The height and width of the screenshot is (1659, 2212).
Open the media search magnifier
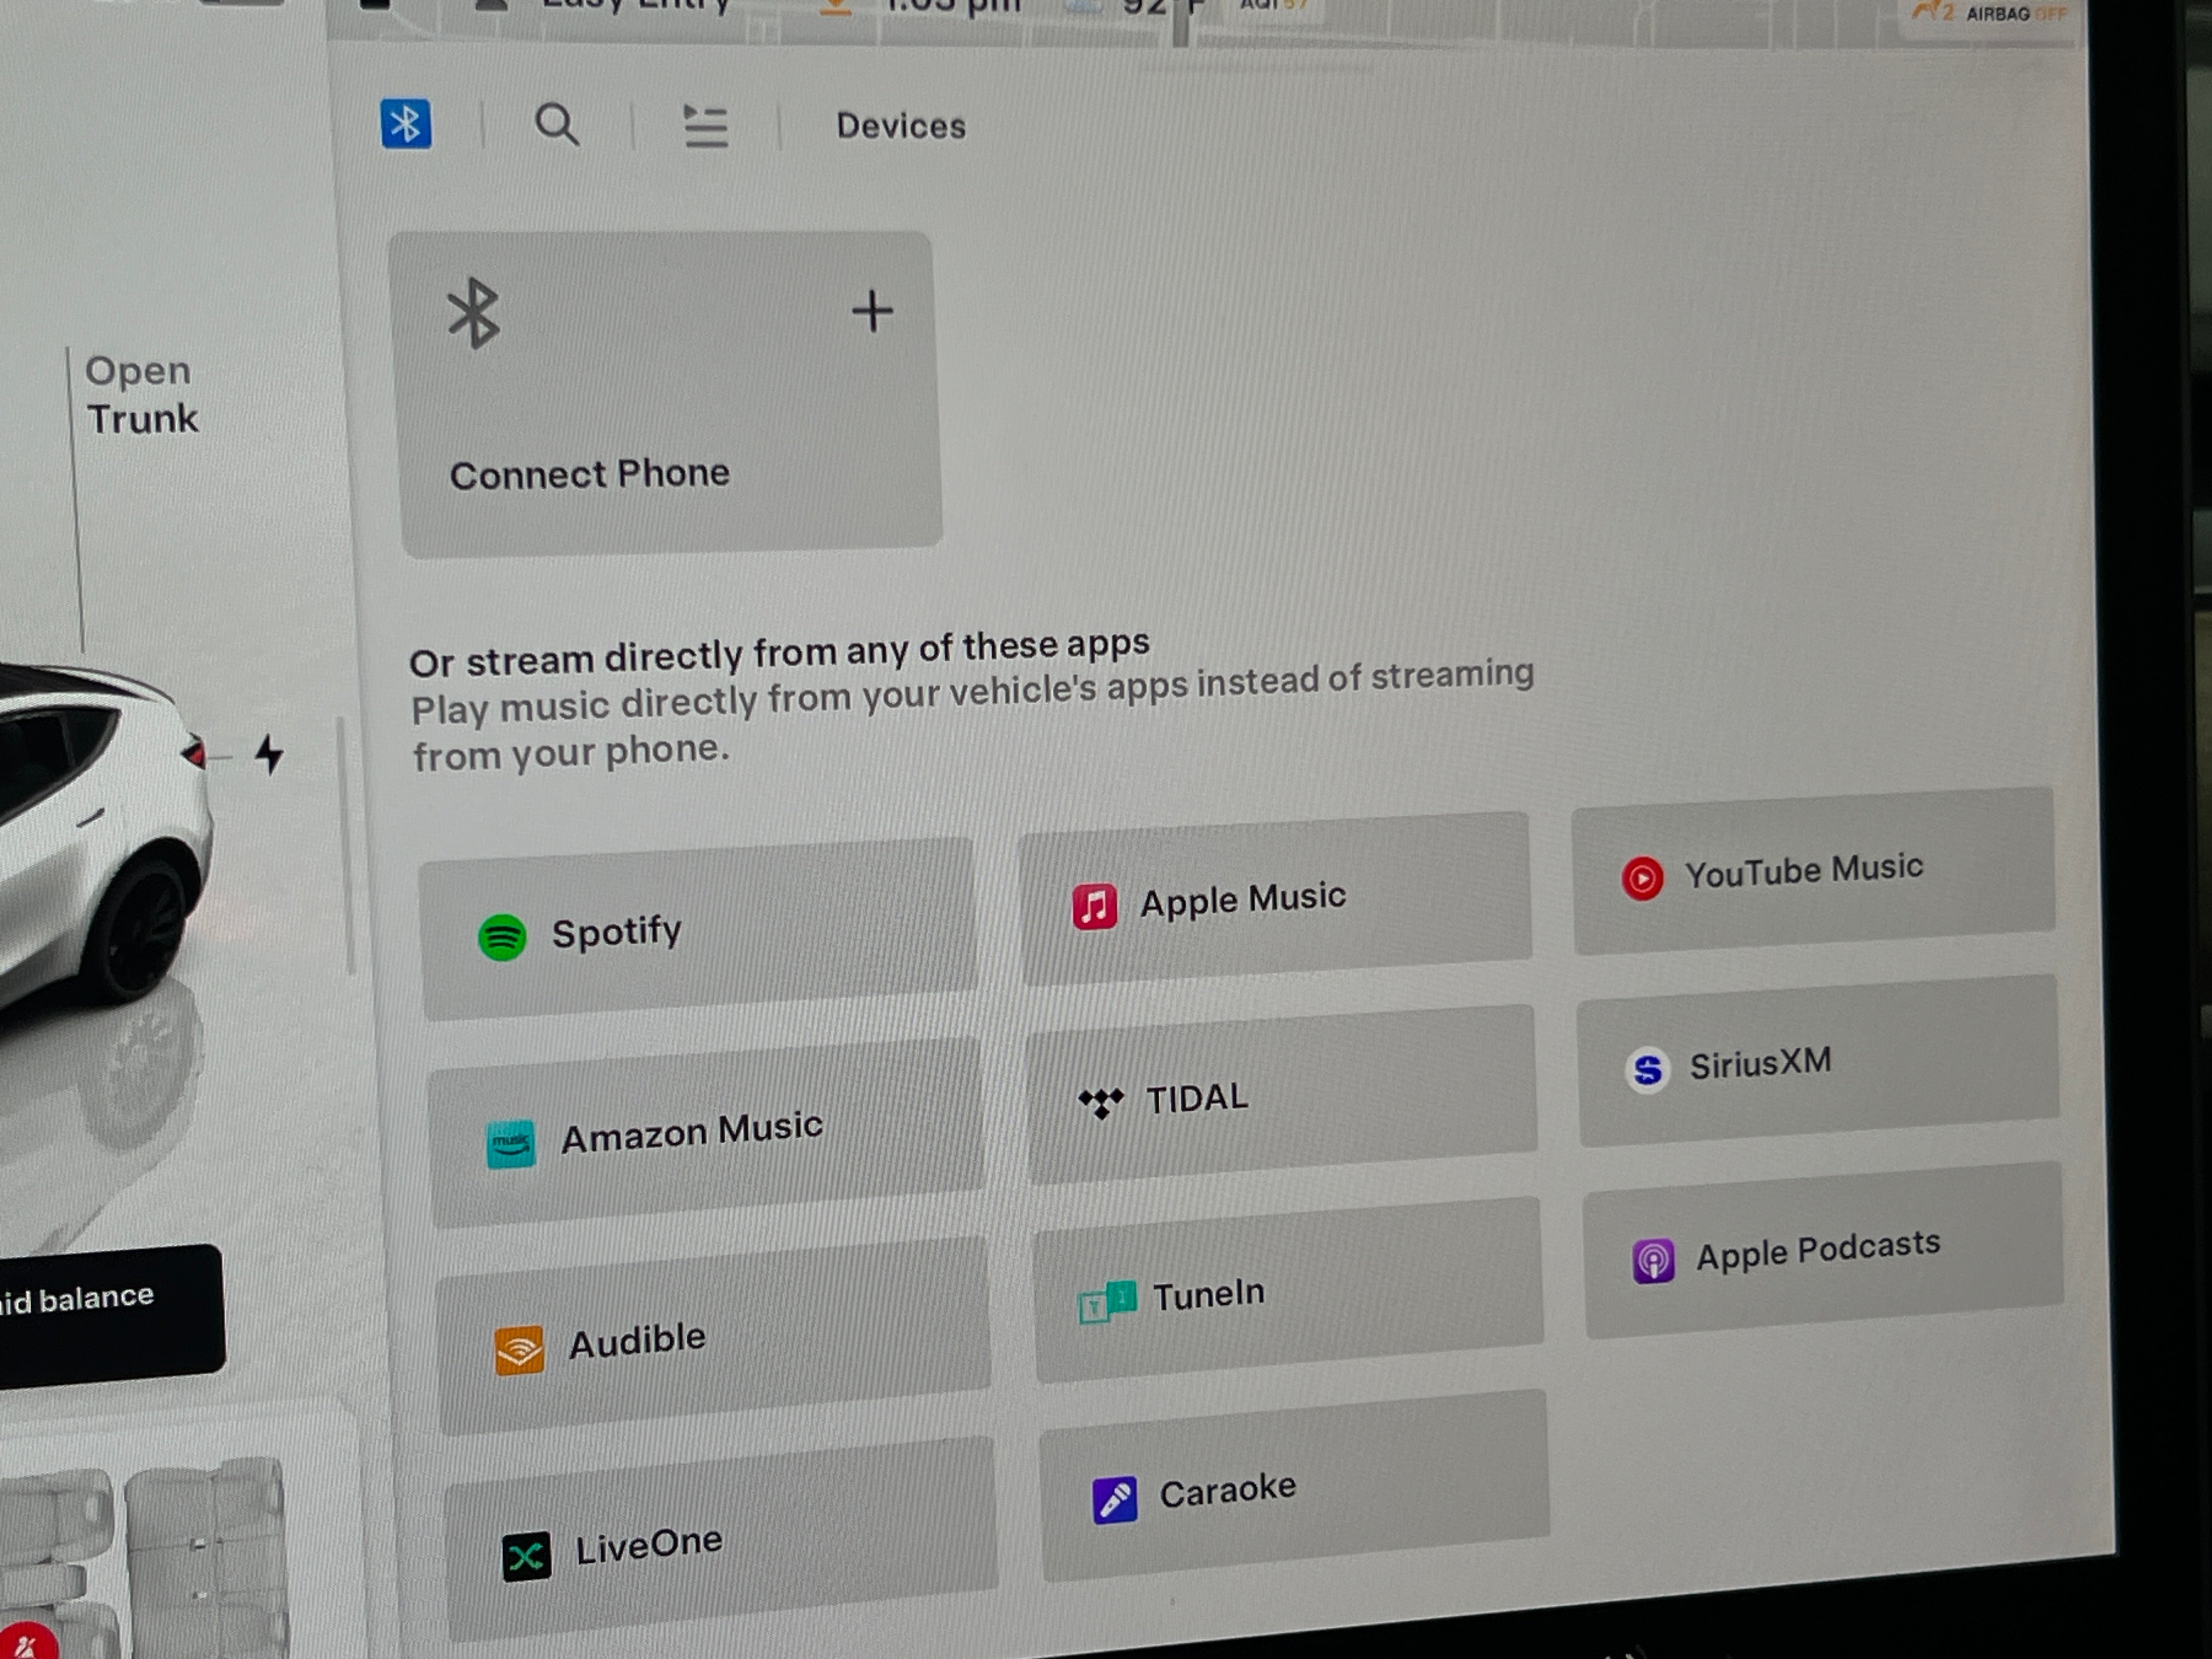pyautogui.click(x=557, y=125)
